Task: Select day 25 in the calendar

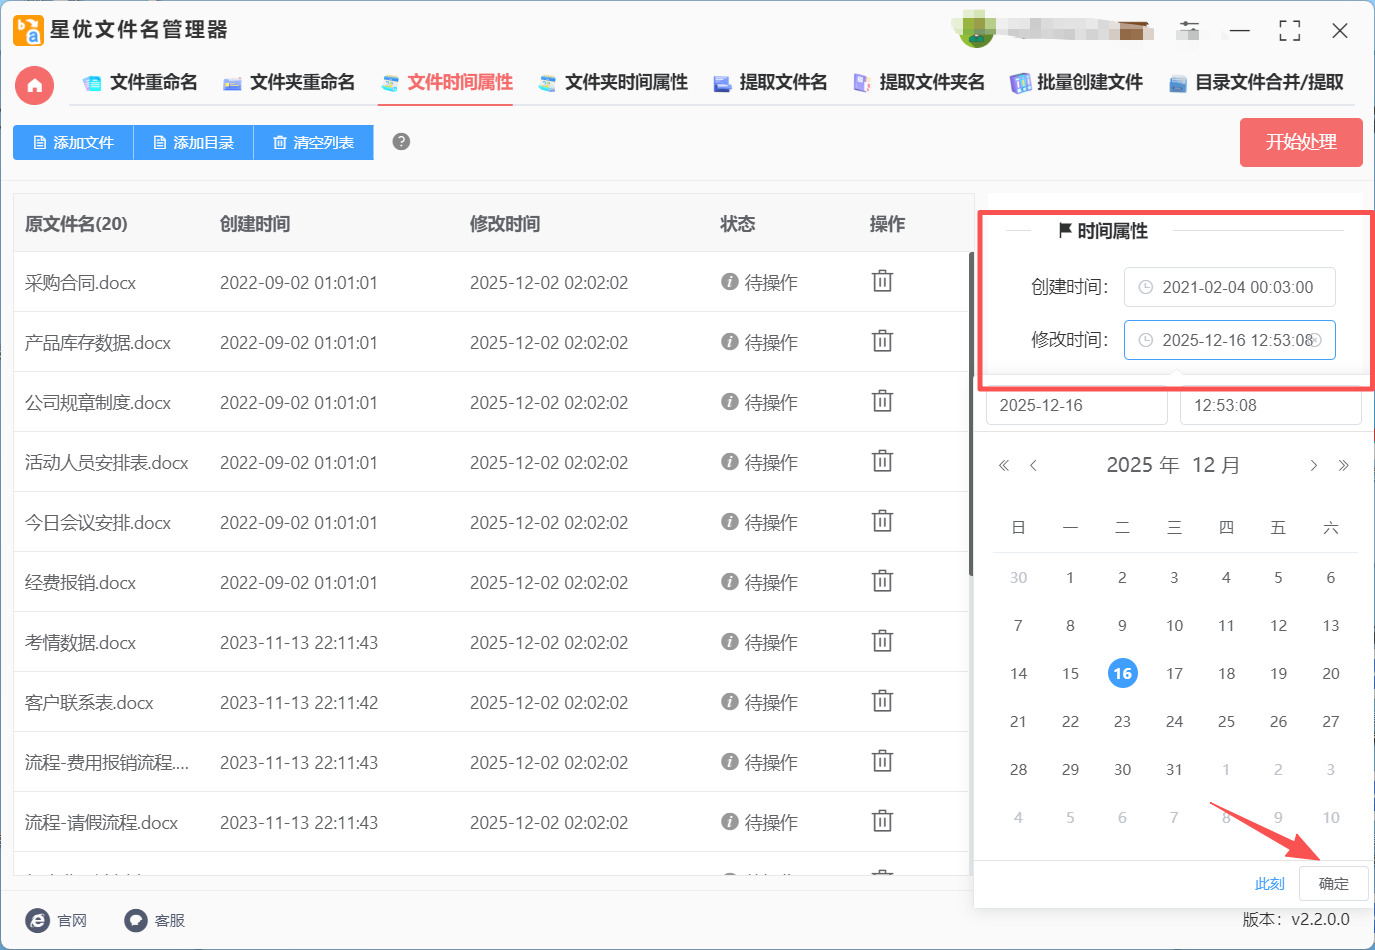Action: (x=1226, y=722)
